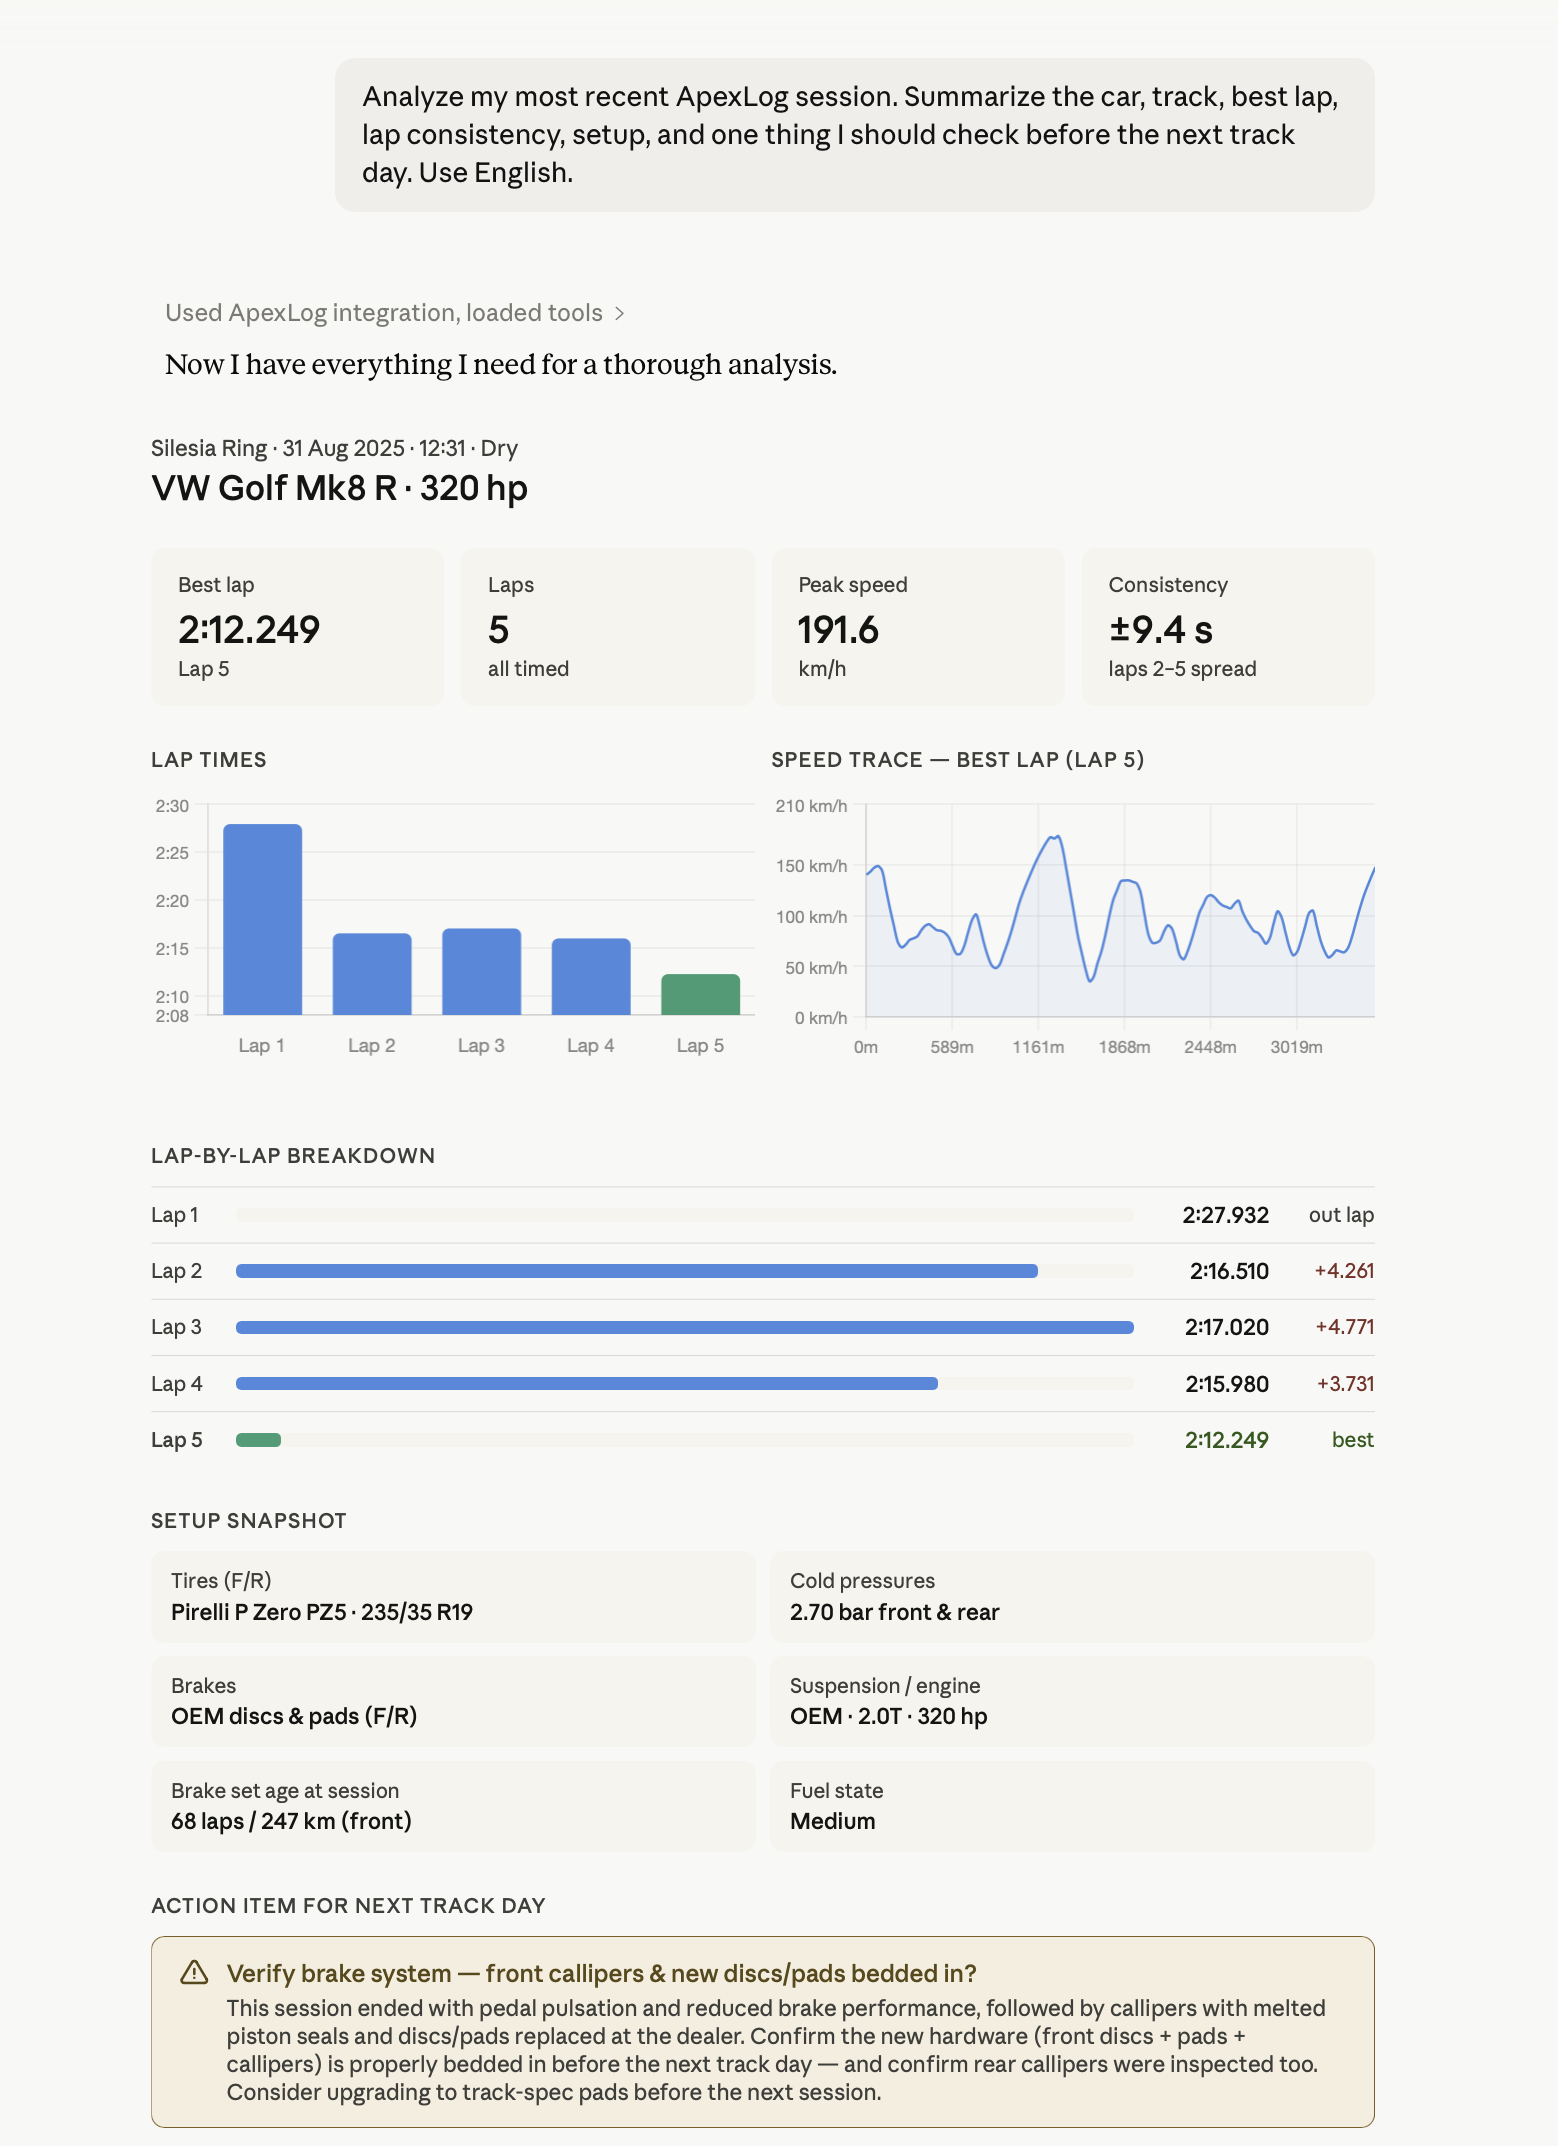
Task: Click the Lap 3 bar in lap times chart
Action: pos(481,971)
